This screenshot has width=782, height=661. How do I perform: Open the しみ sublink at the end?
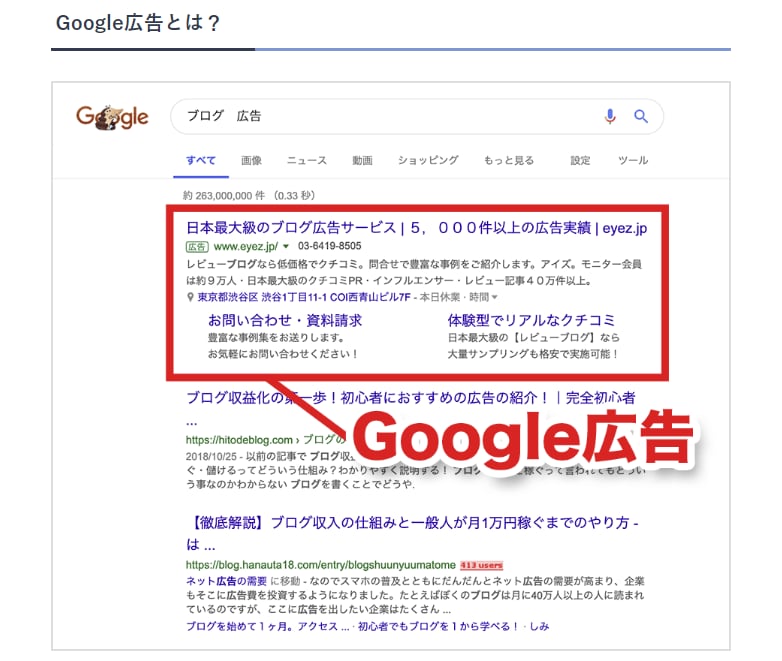(x=539, y=627)
